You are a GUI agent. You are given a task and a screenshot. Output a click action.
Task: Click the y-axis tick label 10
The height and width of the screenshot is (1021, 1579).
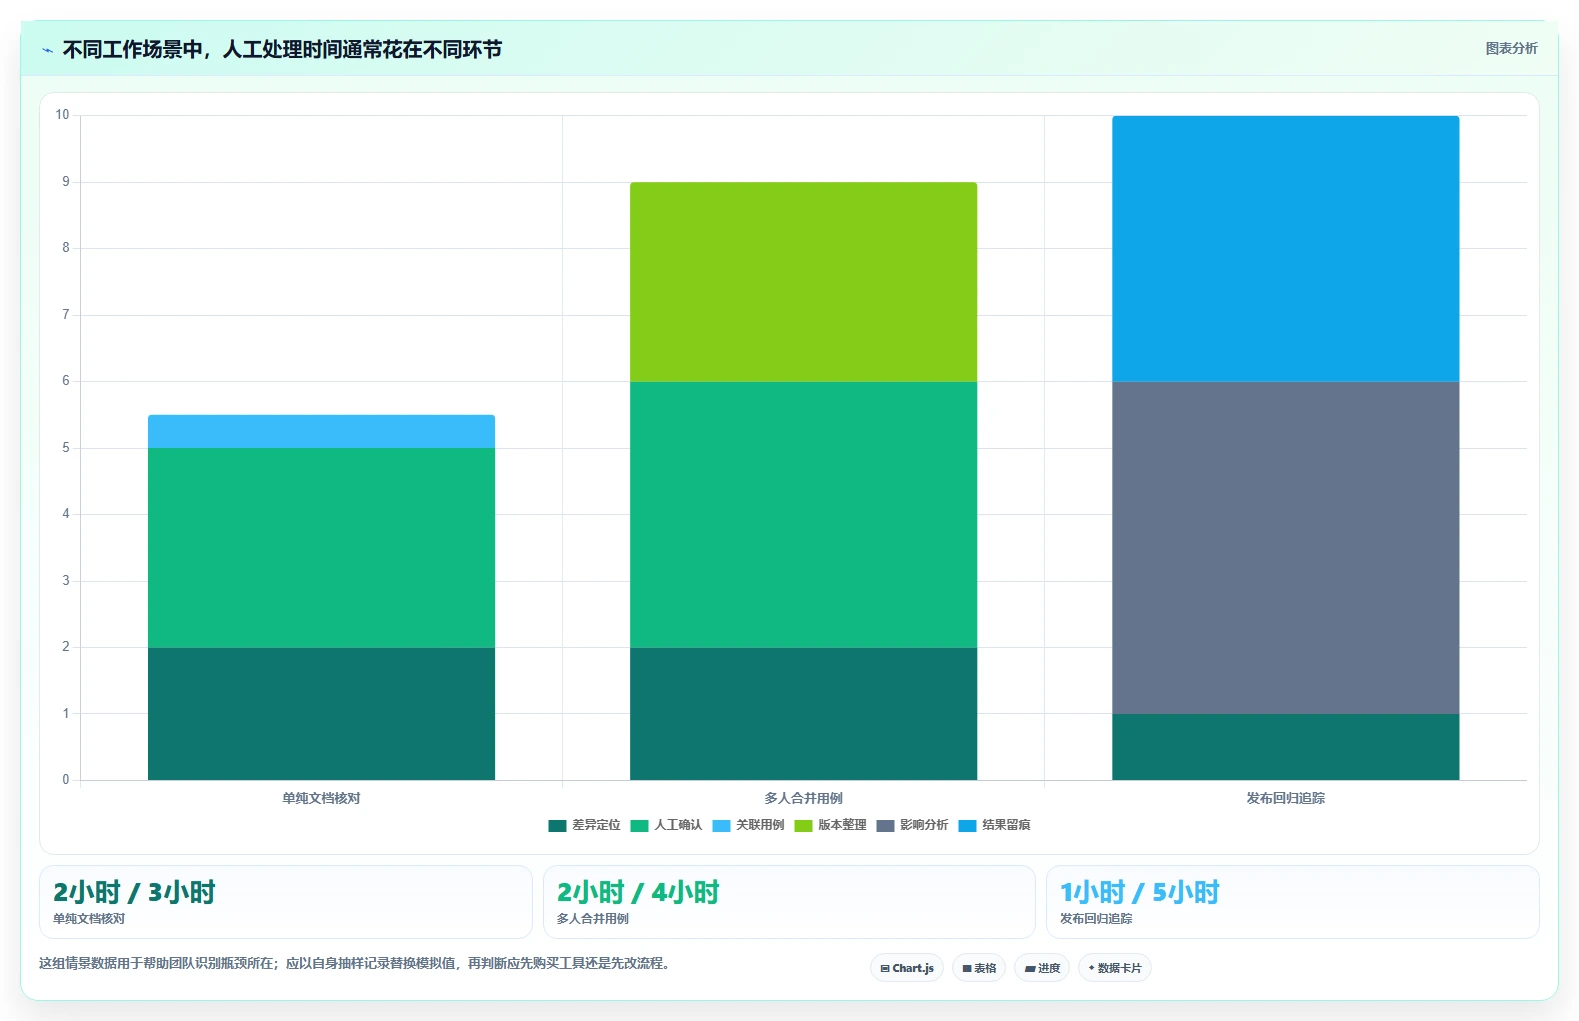point(62,115)
